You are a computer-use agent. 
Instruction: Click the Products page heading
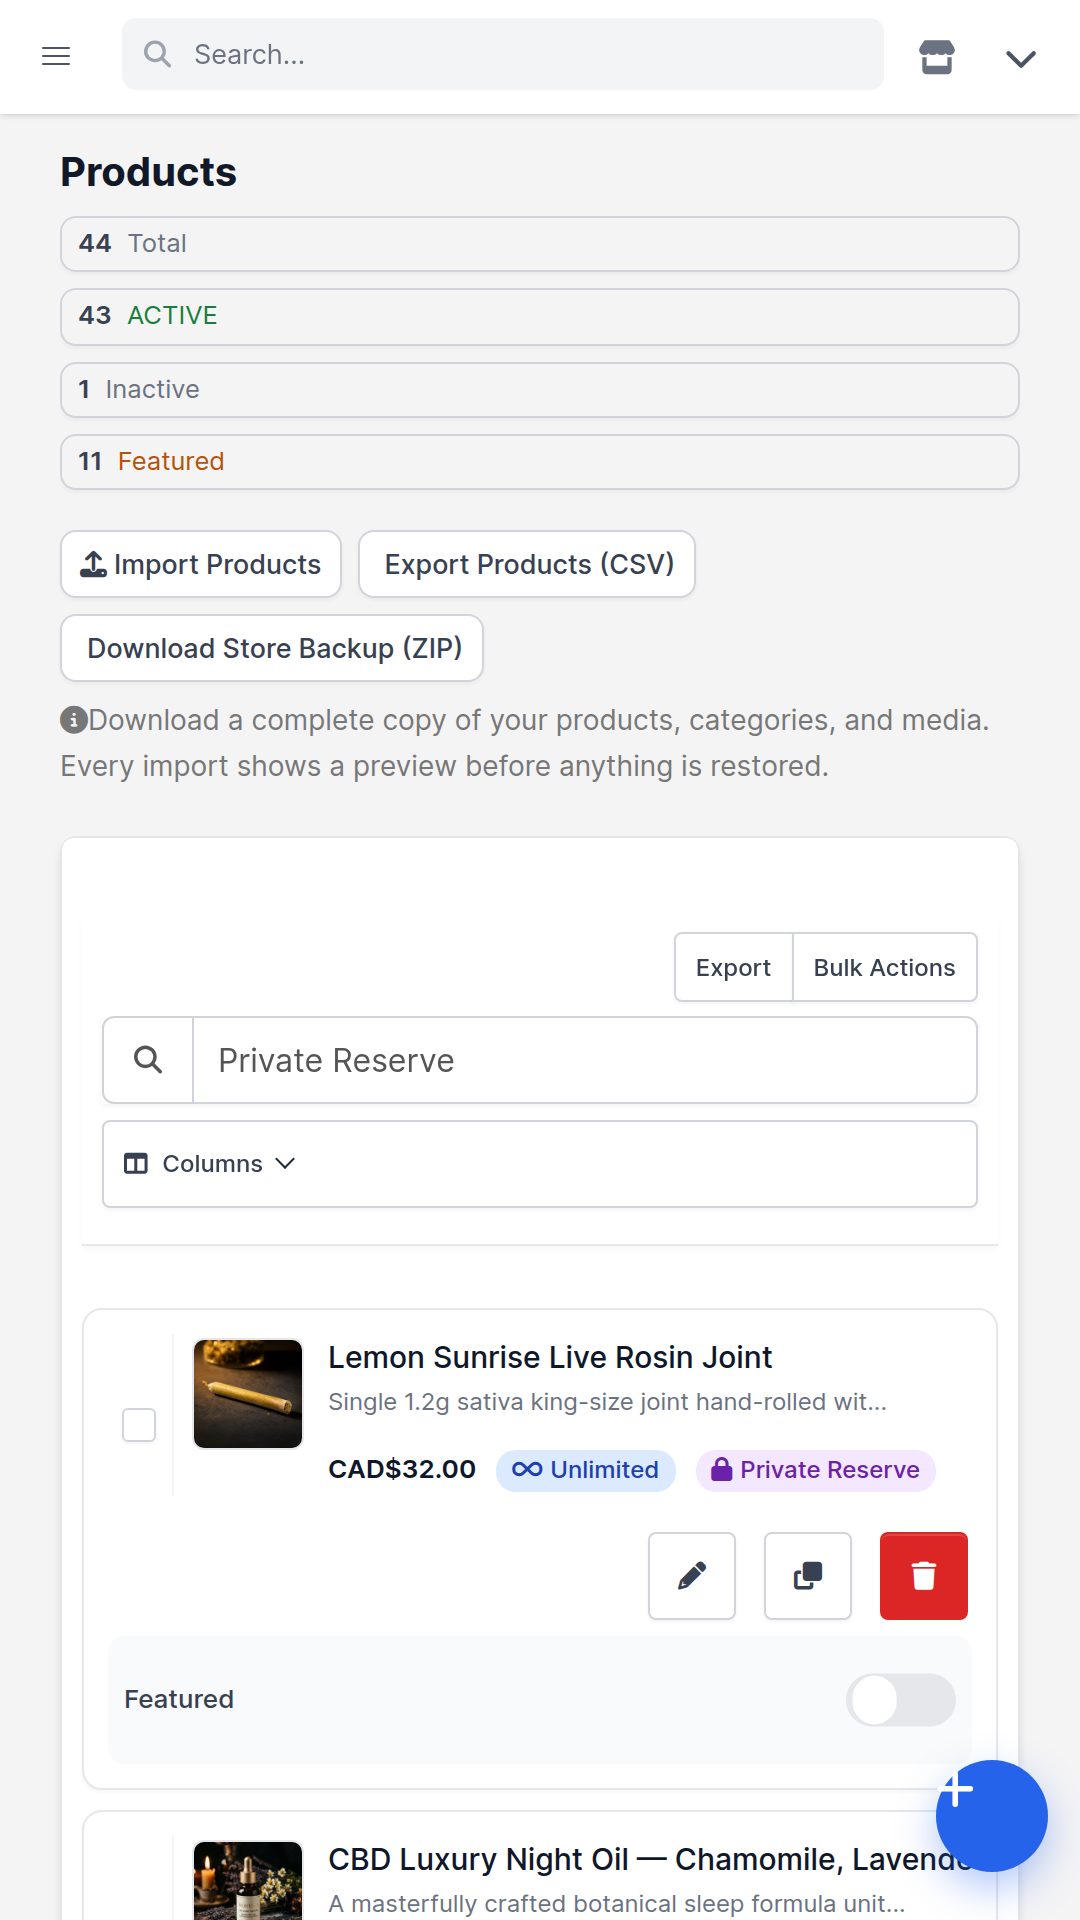point(149,172)
